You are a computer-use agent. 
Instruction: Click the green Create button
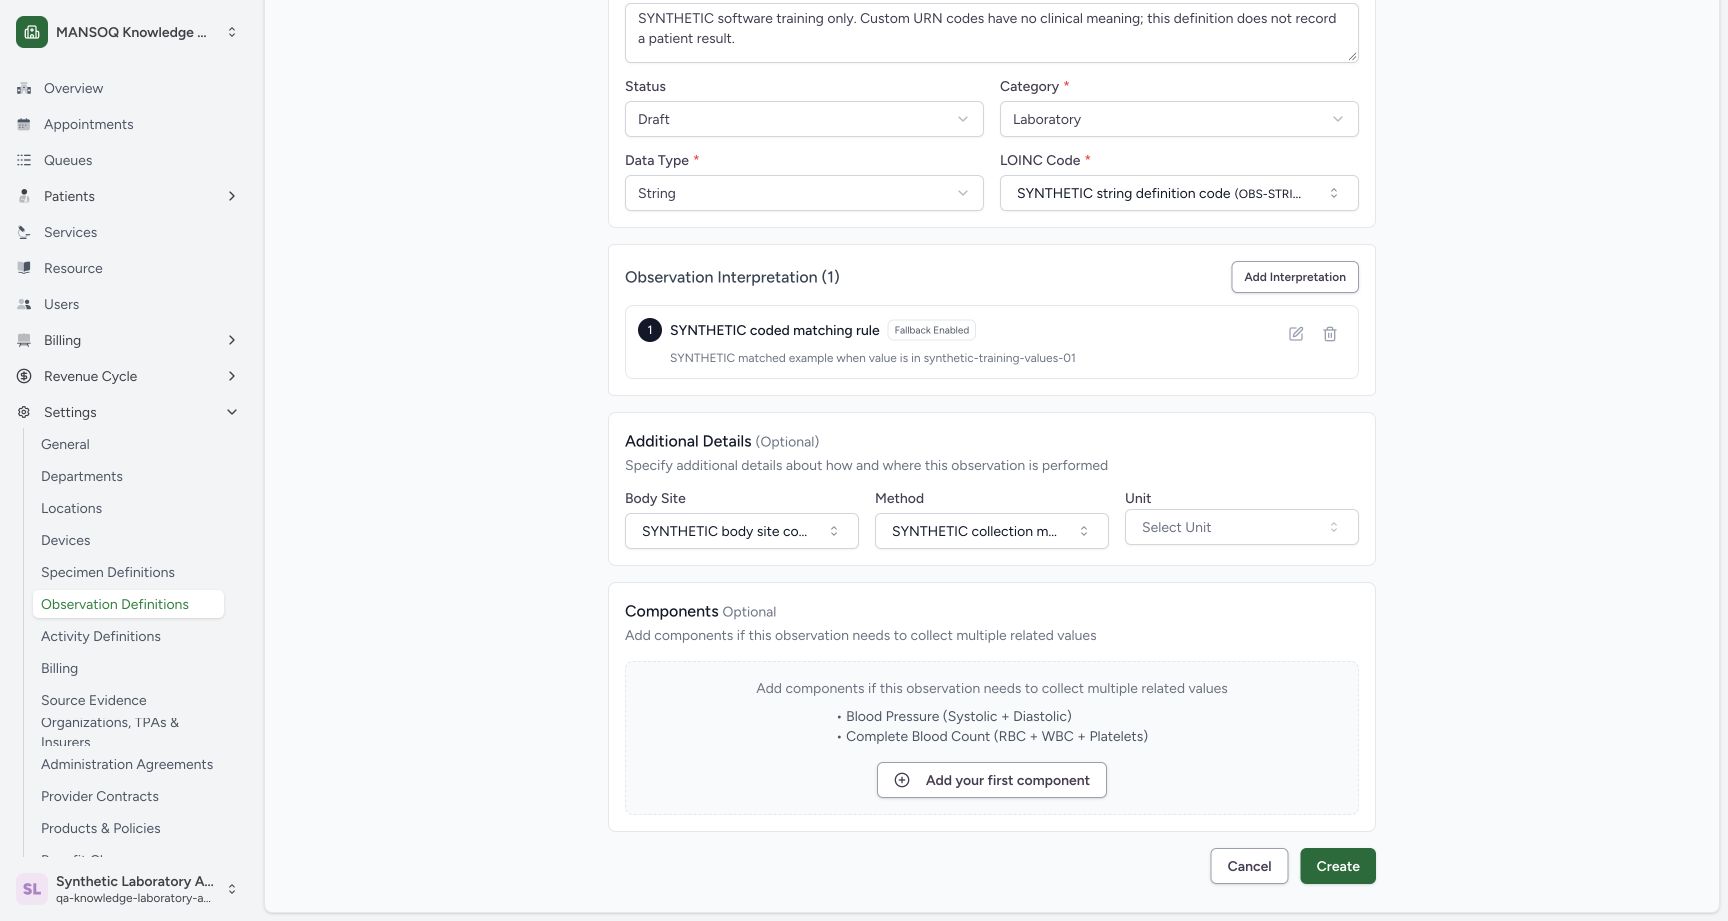tap(1338, 866)
